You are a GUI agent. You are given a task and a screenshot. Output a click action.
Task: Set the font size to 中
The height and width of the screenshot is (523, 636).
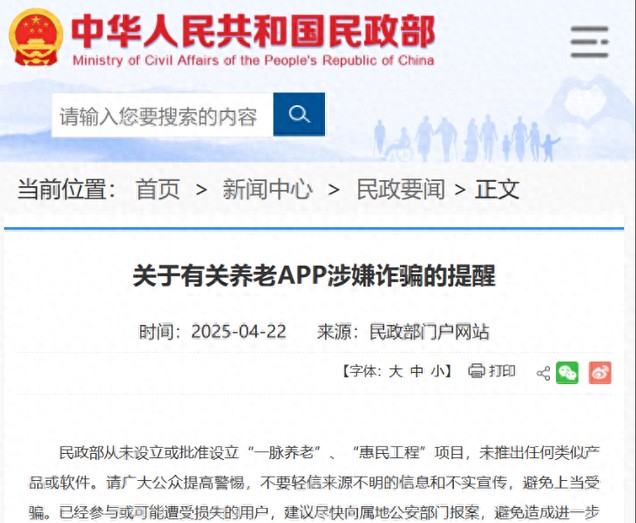[417, 371]
